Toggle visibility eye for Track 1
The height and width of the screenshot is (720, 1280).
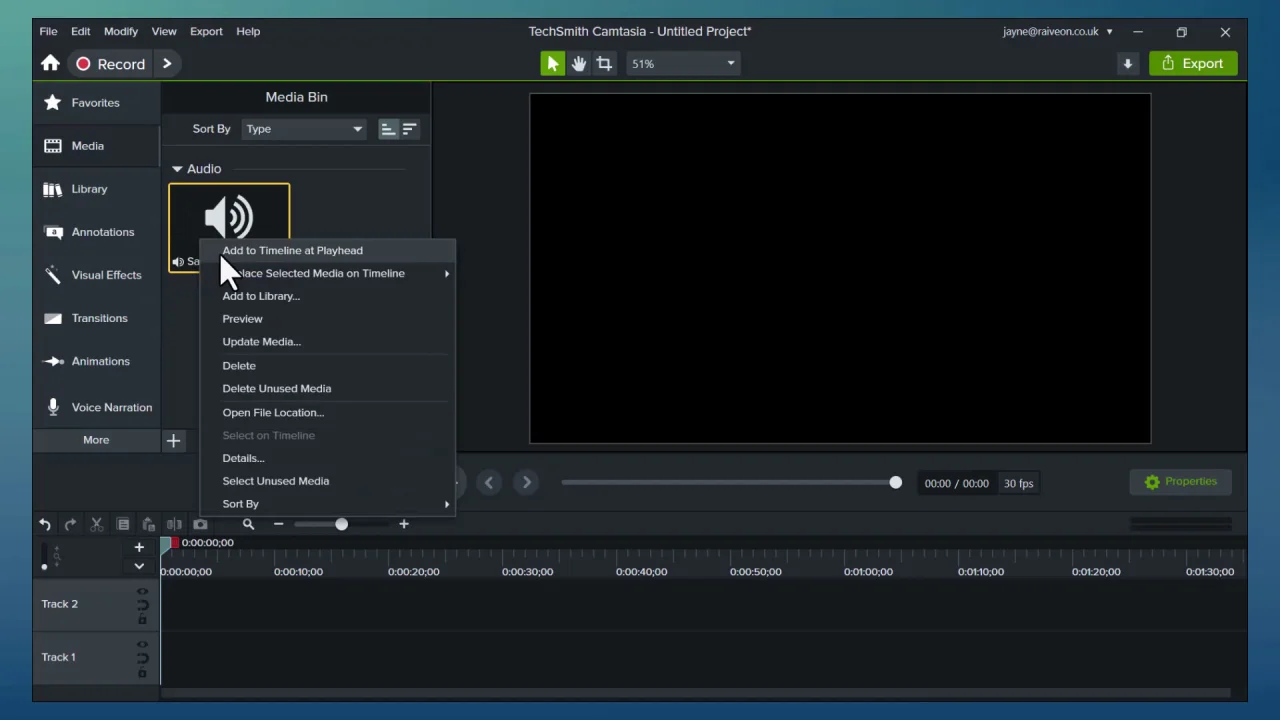[142, 644]
